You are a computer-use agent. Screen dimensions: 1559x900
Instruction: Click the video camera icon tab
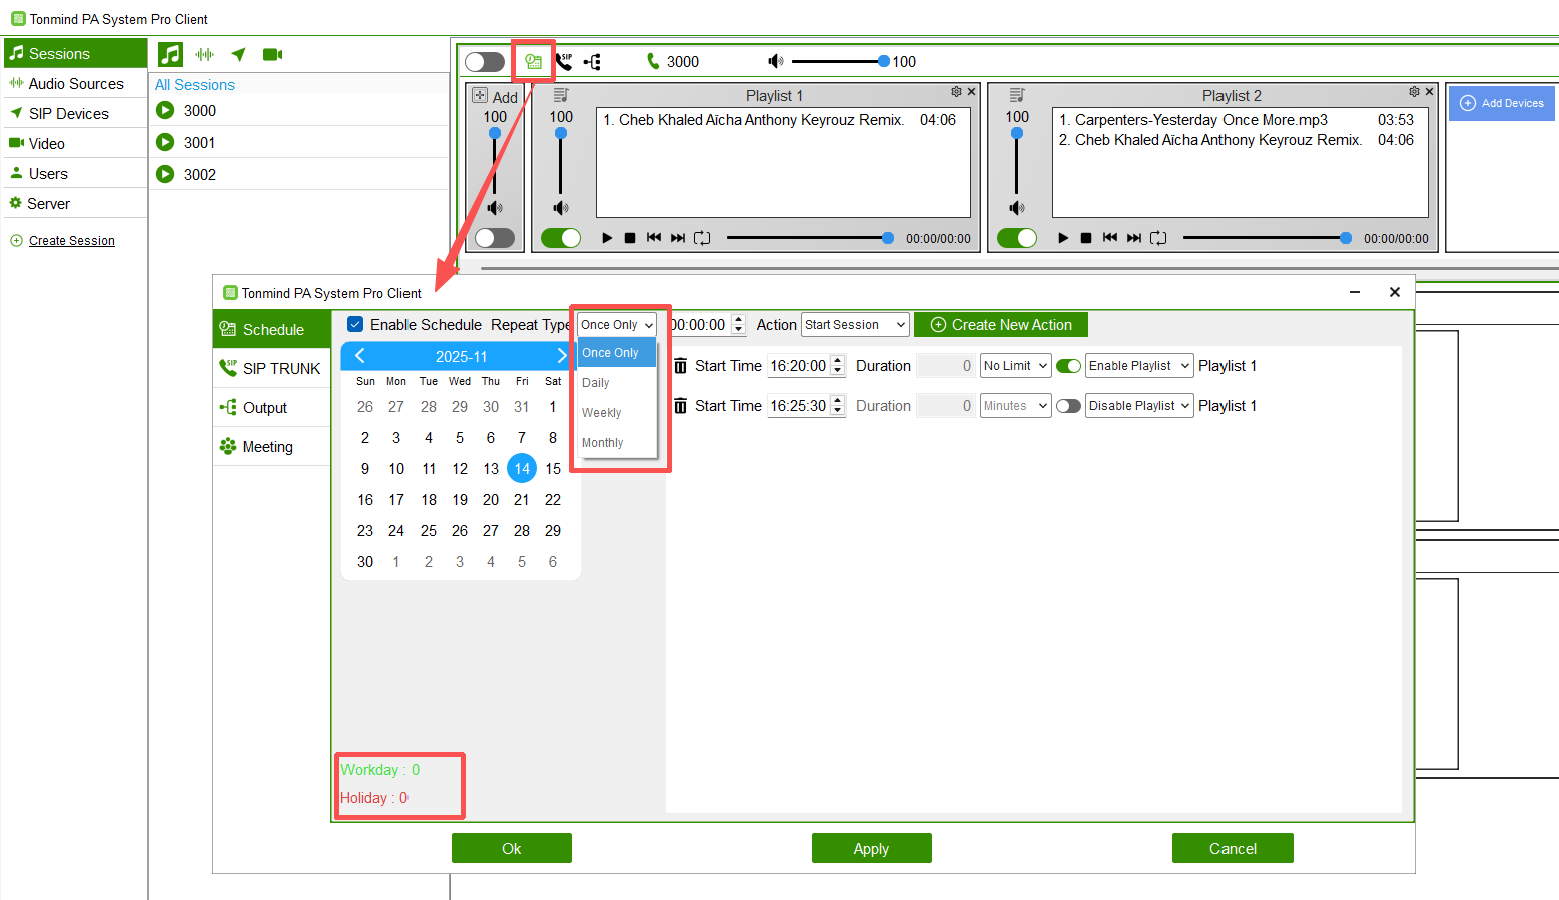click(x=272, y=55)
